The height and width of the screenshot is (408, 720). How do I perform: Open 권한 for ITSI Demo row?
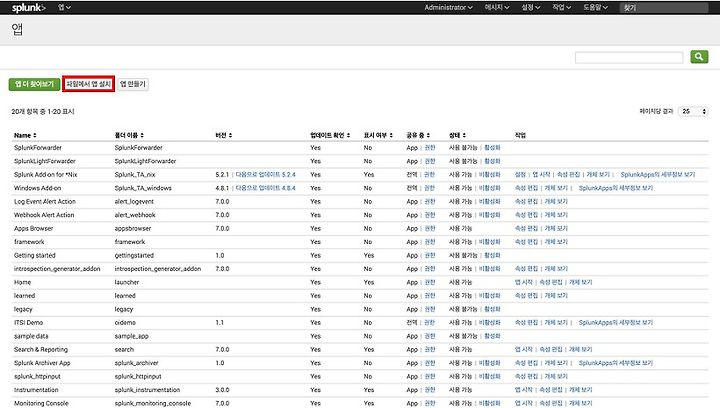pyautogui.click(x=429, y=323)
